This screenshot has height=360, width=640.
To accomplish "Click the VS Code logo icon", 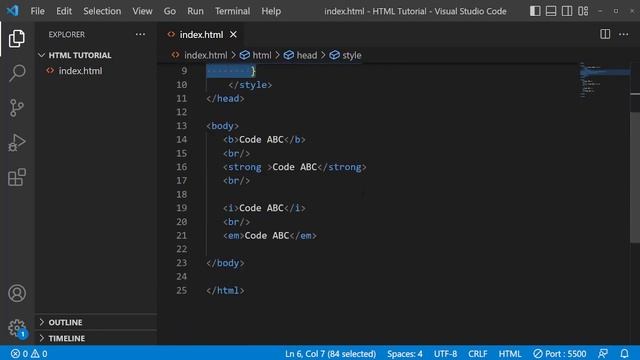I will coord(13,11).
